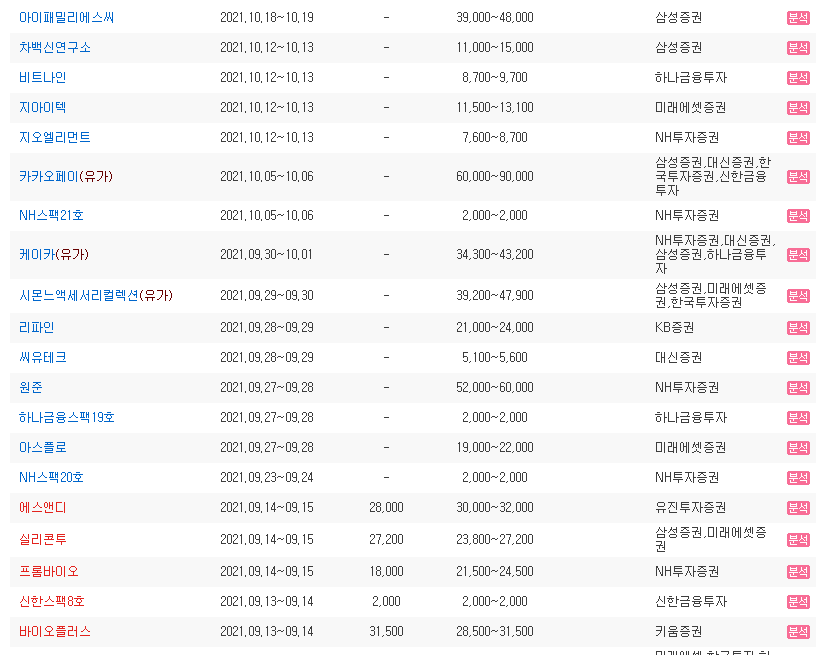
Task: Select date 2021.10.18~10.19
Action: point(267,18)
